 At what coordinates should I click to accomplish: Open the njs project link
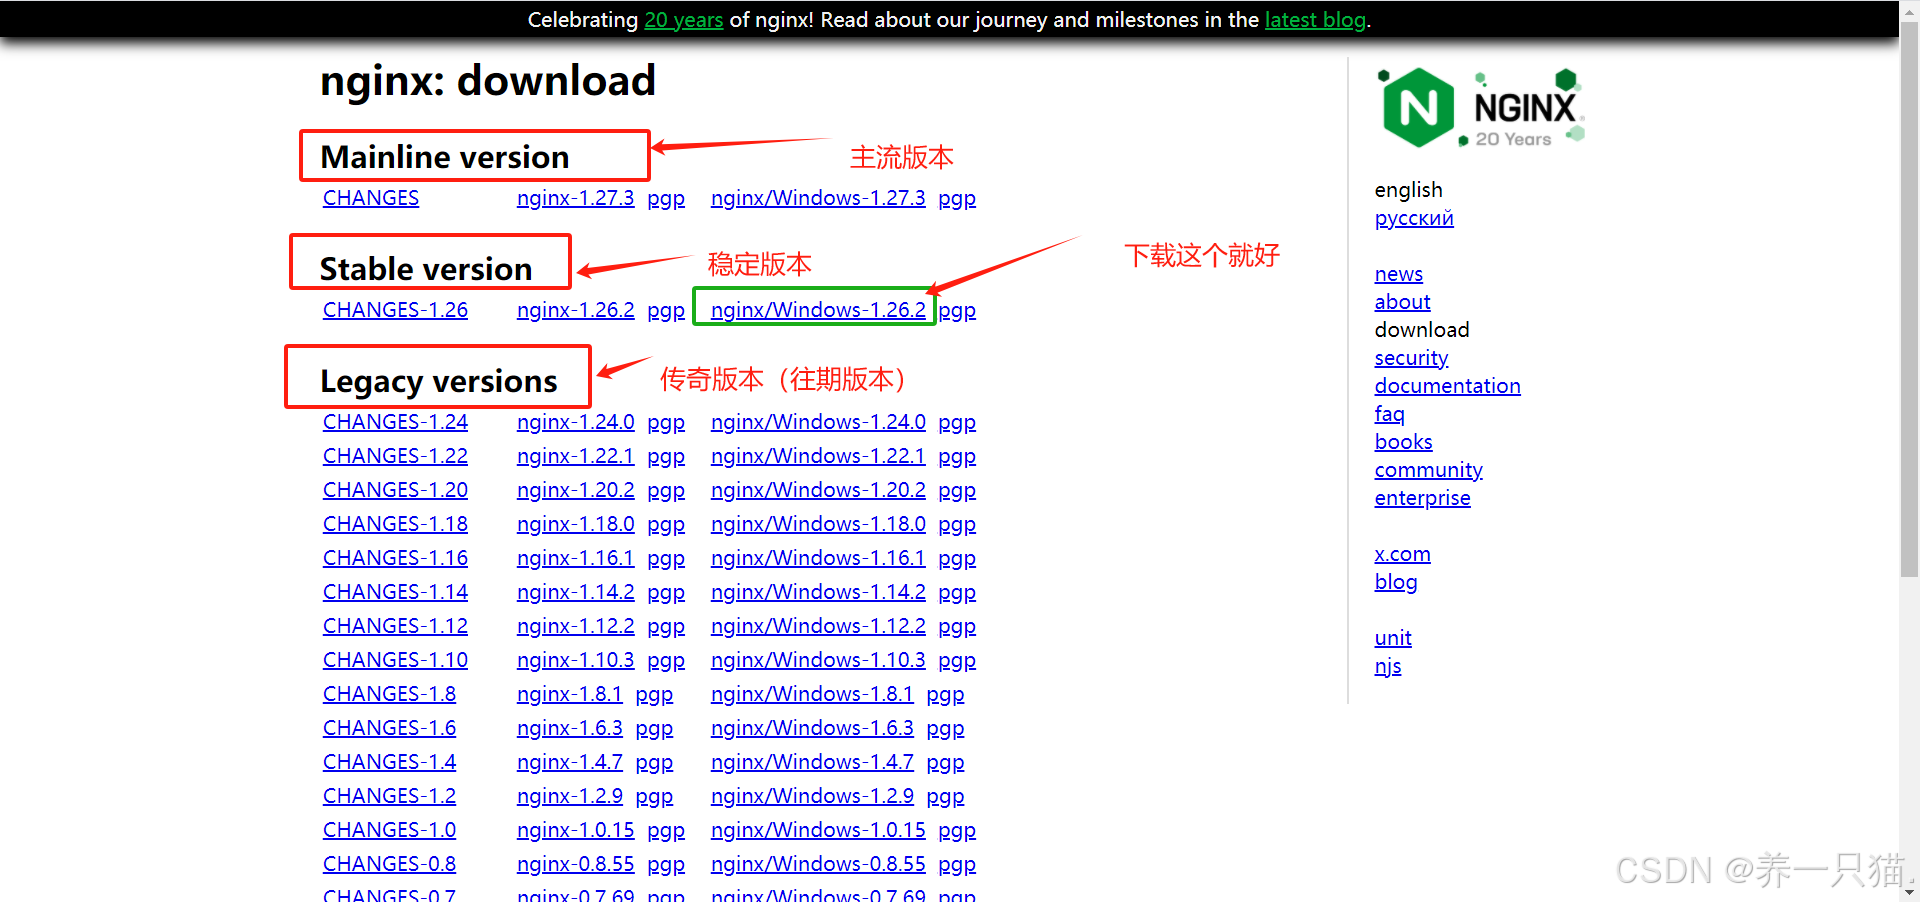1388,666
